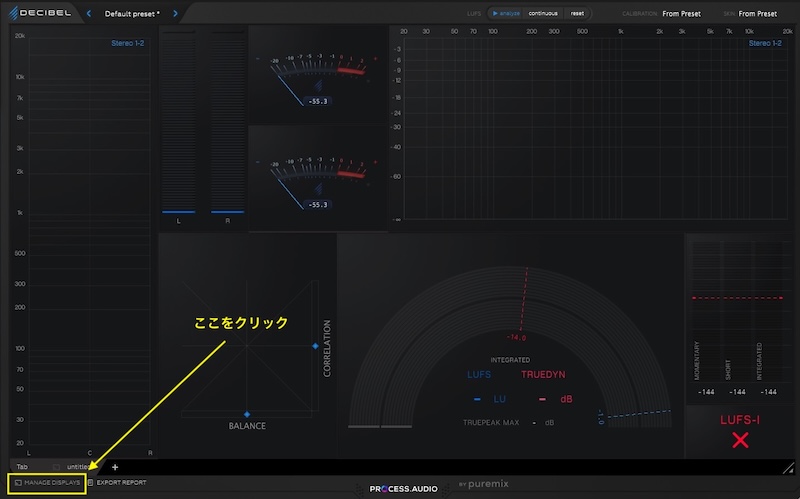Click the plus icon to add a tab
The image size is (800, 499).
tap(115, 466)
